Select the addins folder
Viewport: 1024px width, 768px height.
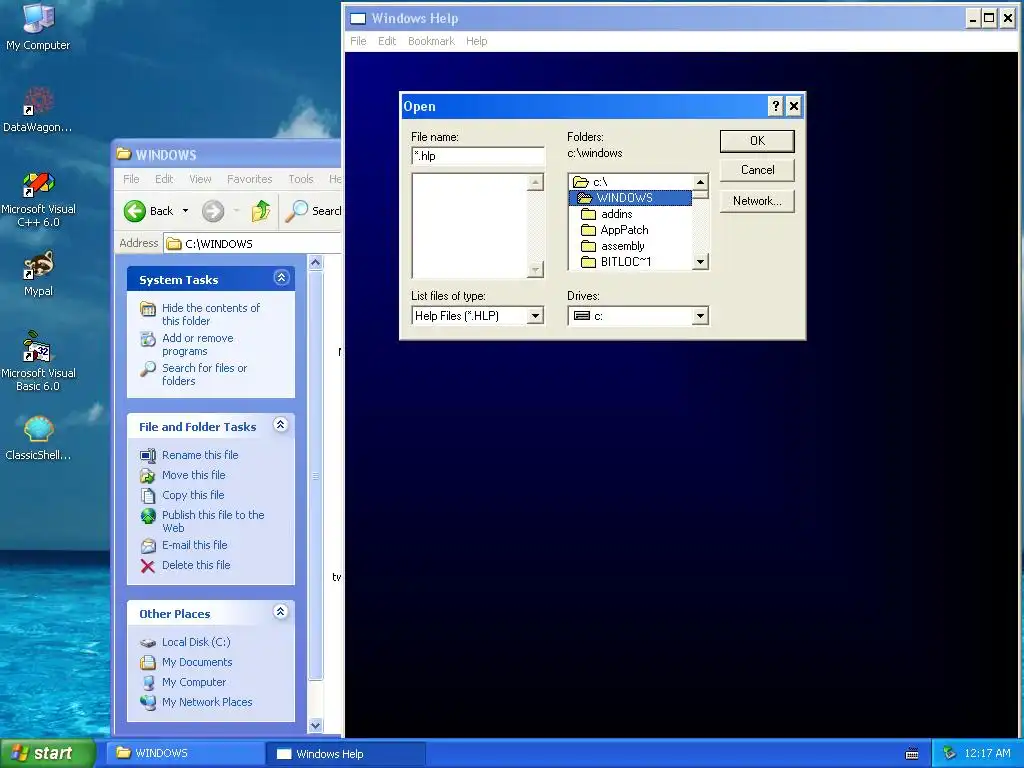click(630, 214)
